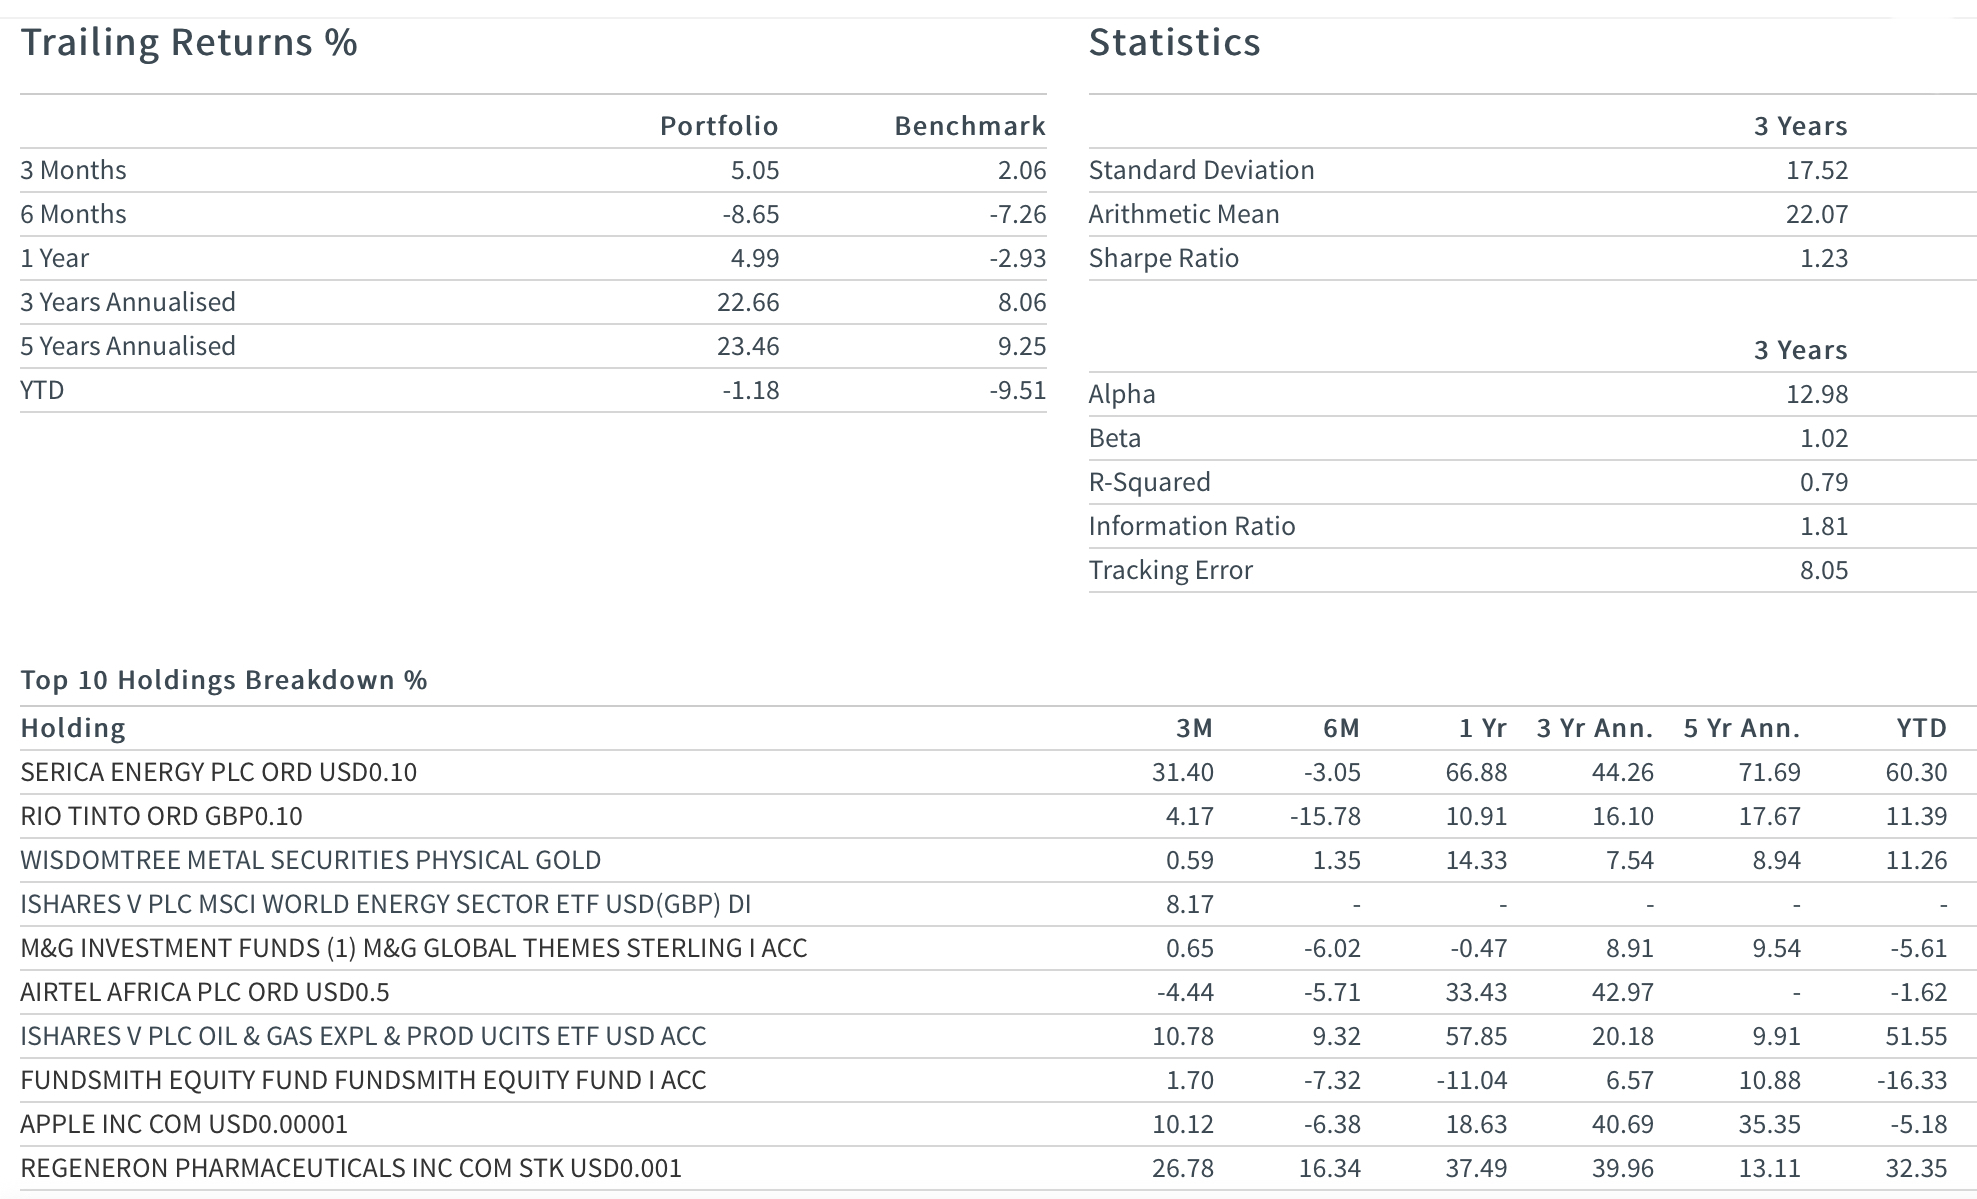
Task: Click portfolio YTD value -1.18
Action: pos(750,390)
